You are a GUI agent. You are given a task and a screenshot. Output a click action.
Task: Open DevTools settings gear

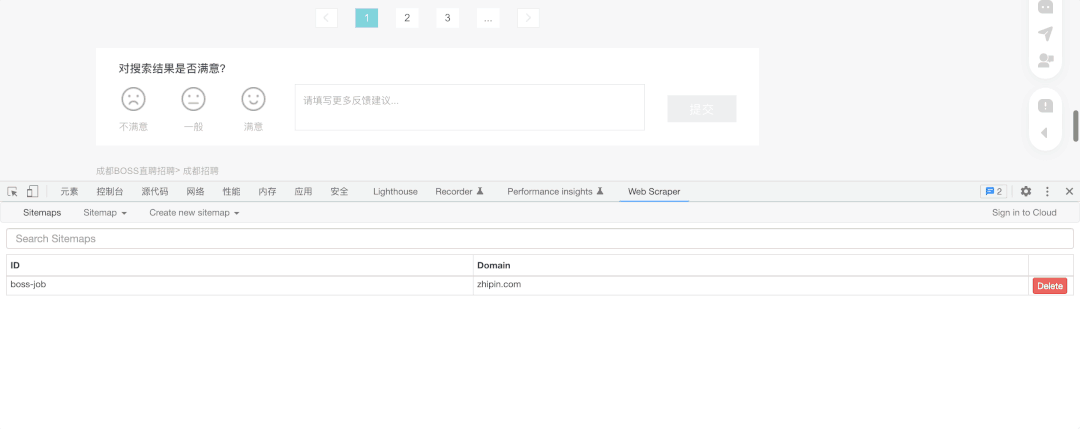[x=1025, y=191]
